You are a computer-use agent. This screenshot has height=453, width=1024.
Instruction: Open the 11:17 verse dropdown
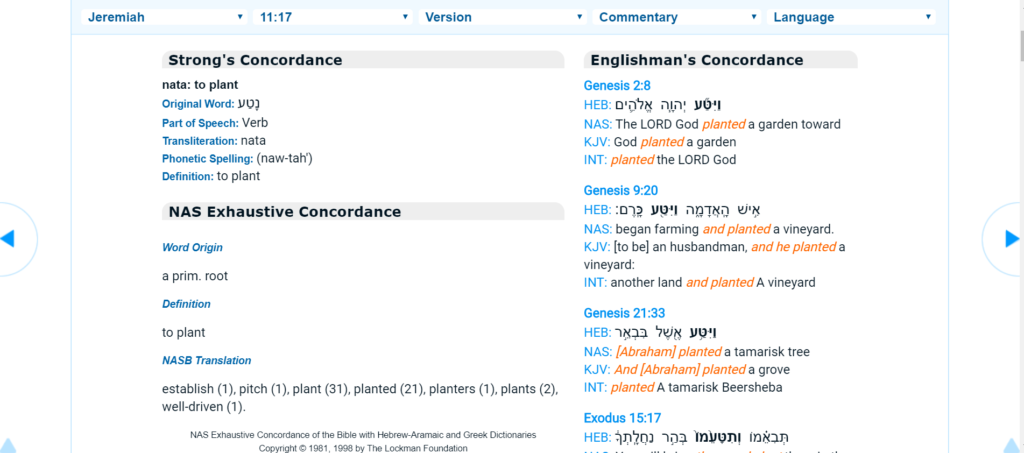(x=334, y=17)
